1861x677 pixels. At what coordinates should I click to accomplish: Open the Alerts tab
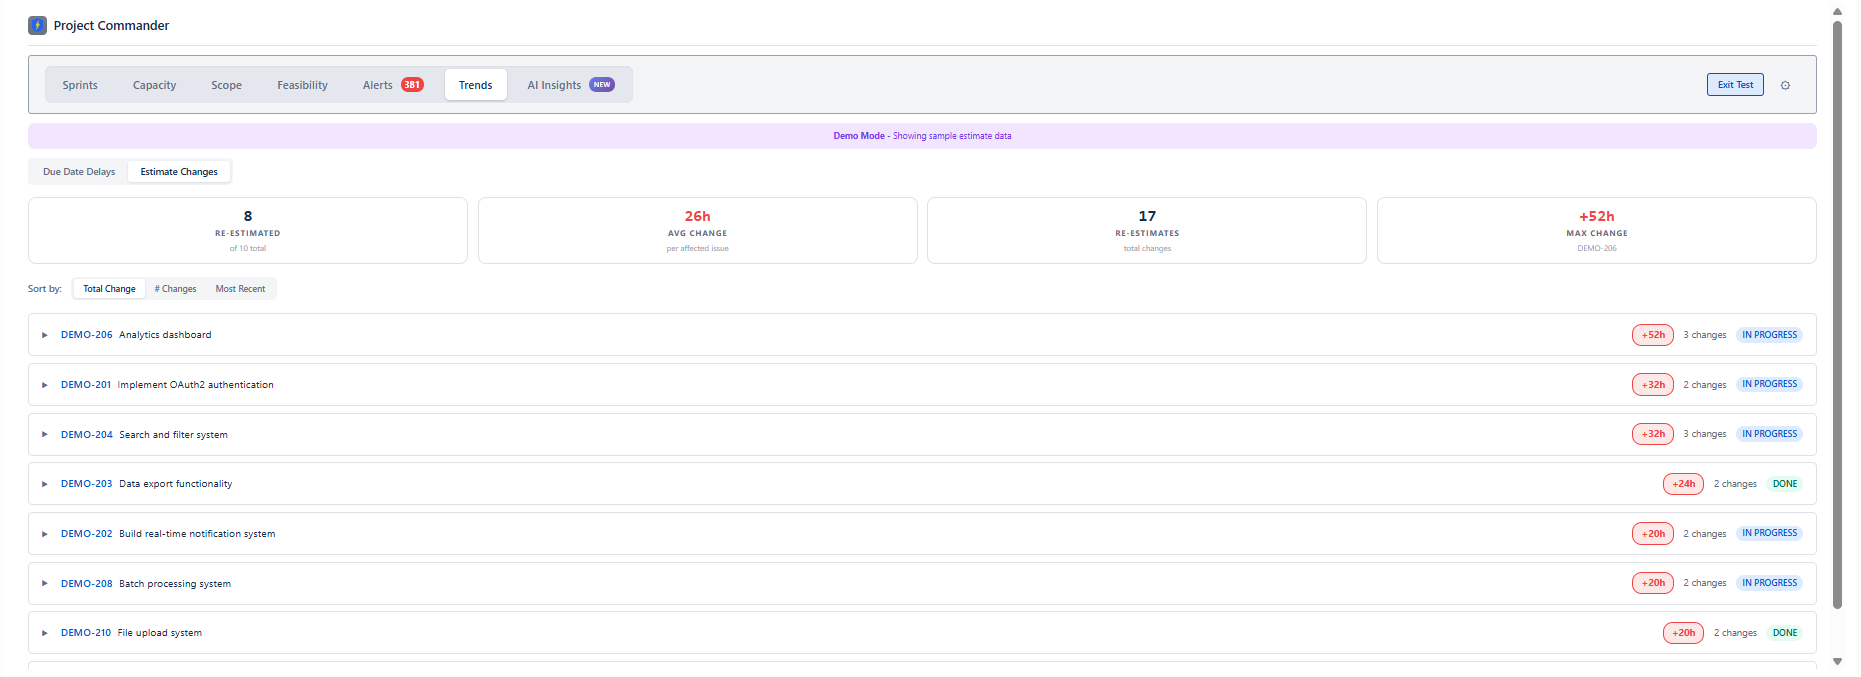392,85
